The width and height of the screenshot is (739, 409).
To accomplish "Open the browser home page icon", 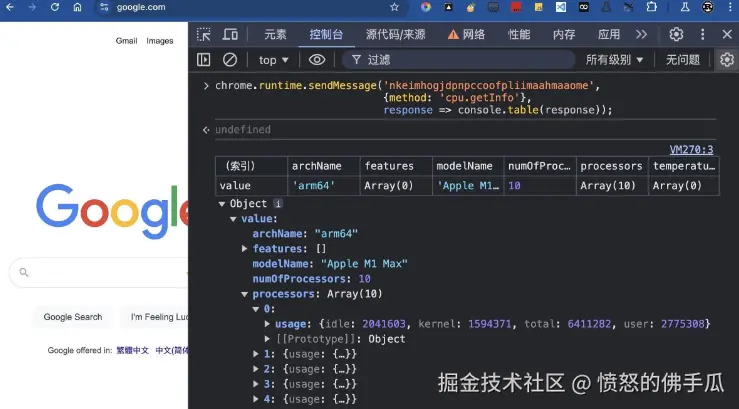I will pos(77,7).
